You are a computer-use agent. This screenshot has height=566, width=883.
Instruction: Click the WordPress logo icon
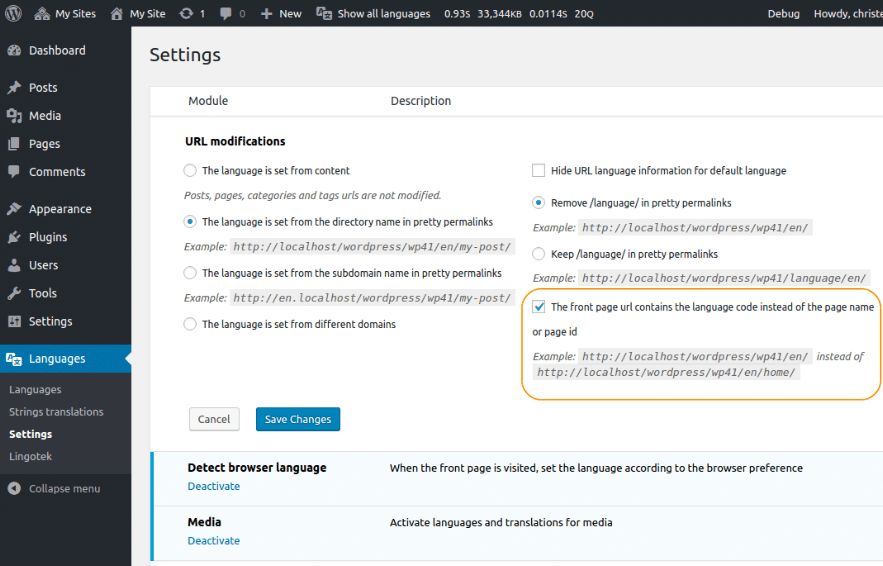tap(14, 14)
